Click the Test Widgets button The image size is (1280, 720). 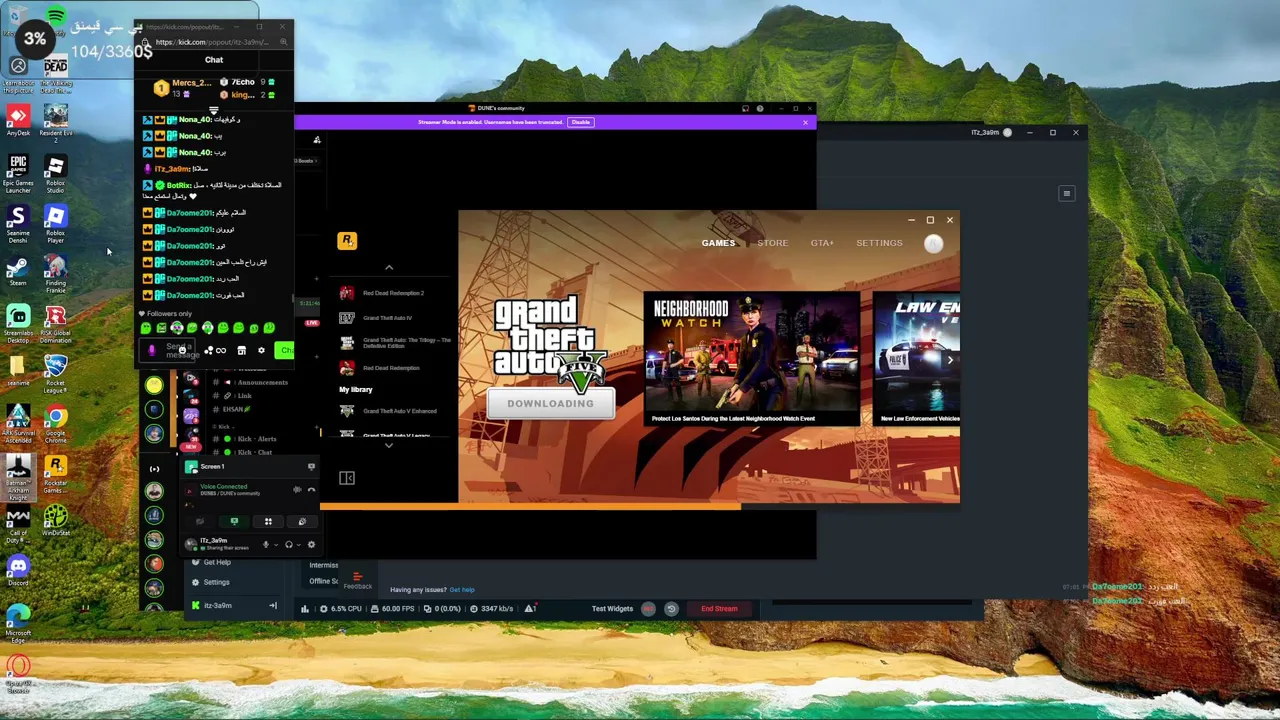(x=612, y=609)
